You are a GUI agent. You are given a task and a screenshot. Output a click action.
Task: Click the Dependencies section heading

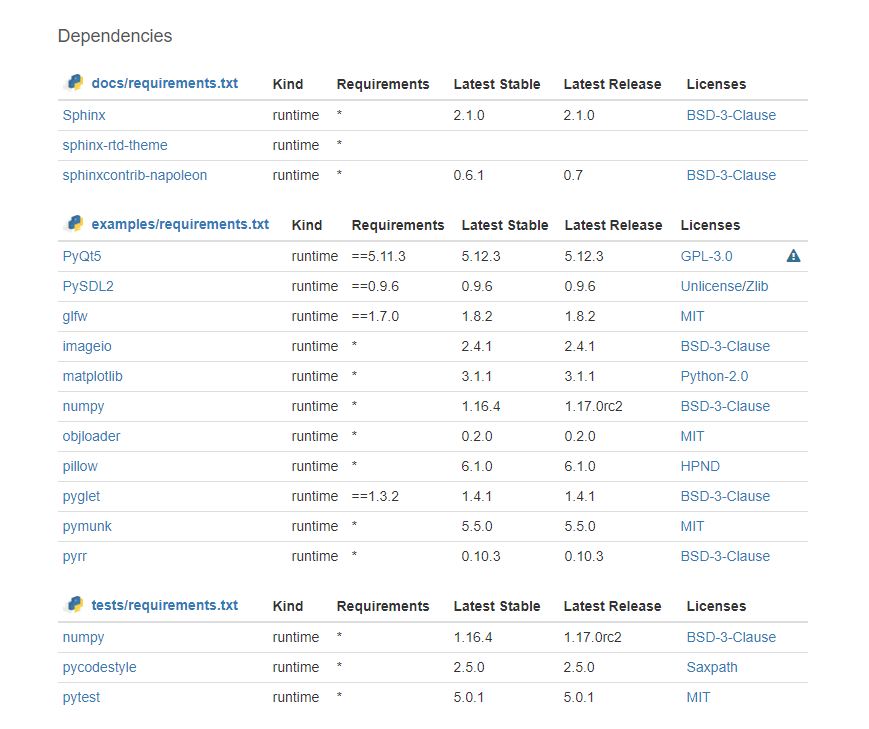(115, 36)
